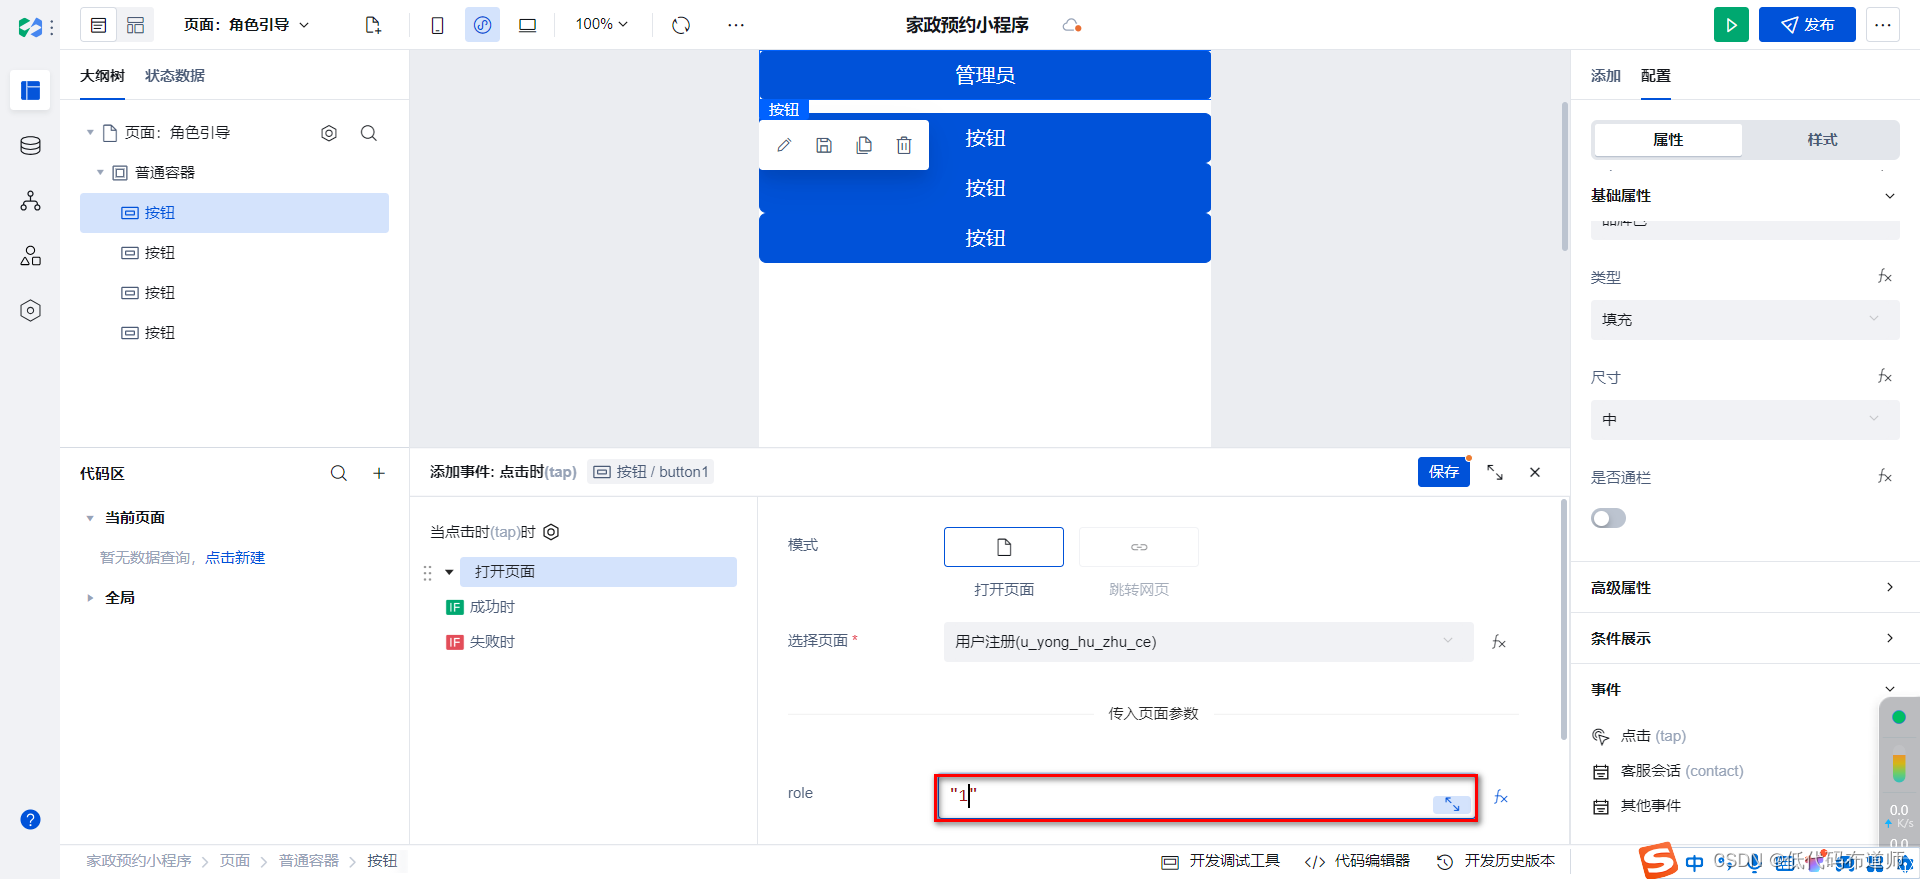
Task: Search the outline tree with magnifier icon
Action: (369, 133)
